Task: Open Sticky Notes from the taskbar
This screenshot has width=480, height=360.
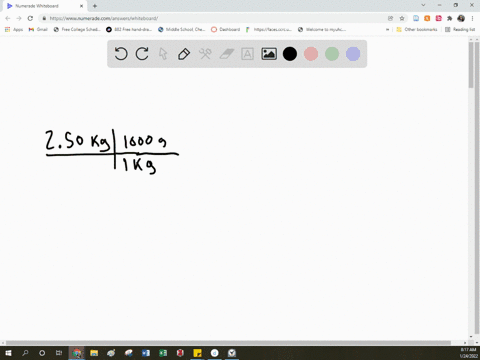Action: click(x=197, y=353)
